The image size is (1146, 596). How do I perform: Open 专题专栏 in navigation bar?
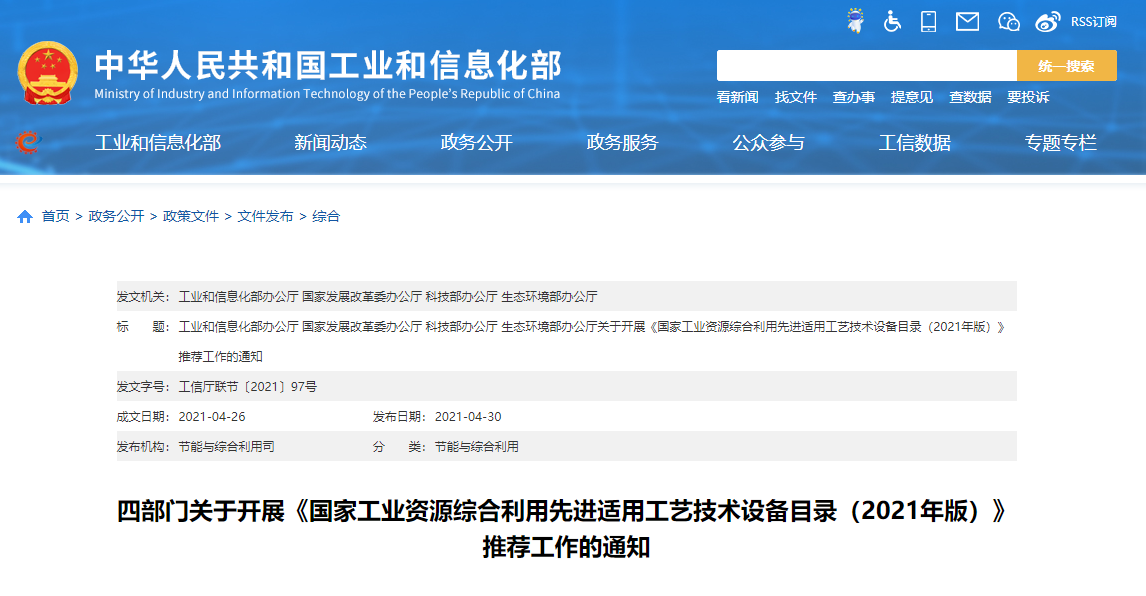pyautogui.click(x=1060, y=143)
